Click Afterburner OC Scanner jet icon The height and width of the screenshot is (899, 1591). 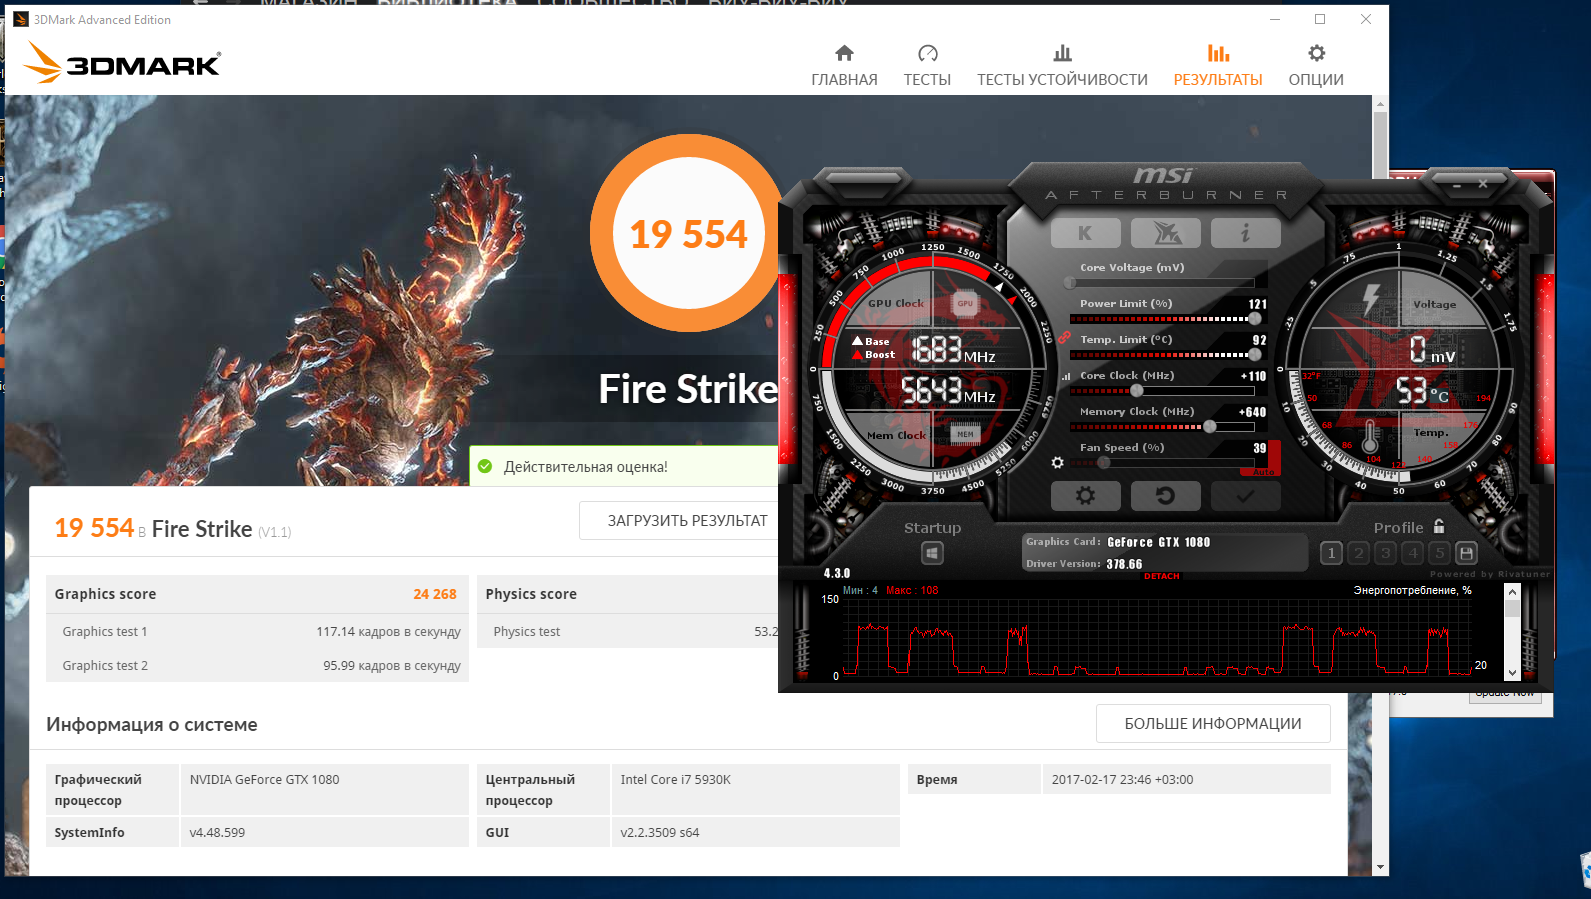pyautogui.click(x=1166, y=233)
